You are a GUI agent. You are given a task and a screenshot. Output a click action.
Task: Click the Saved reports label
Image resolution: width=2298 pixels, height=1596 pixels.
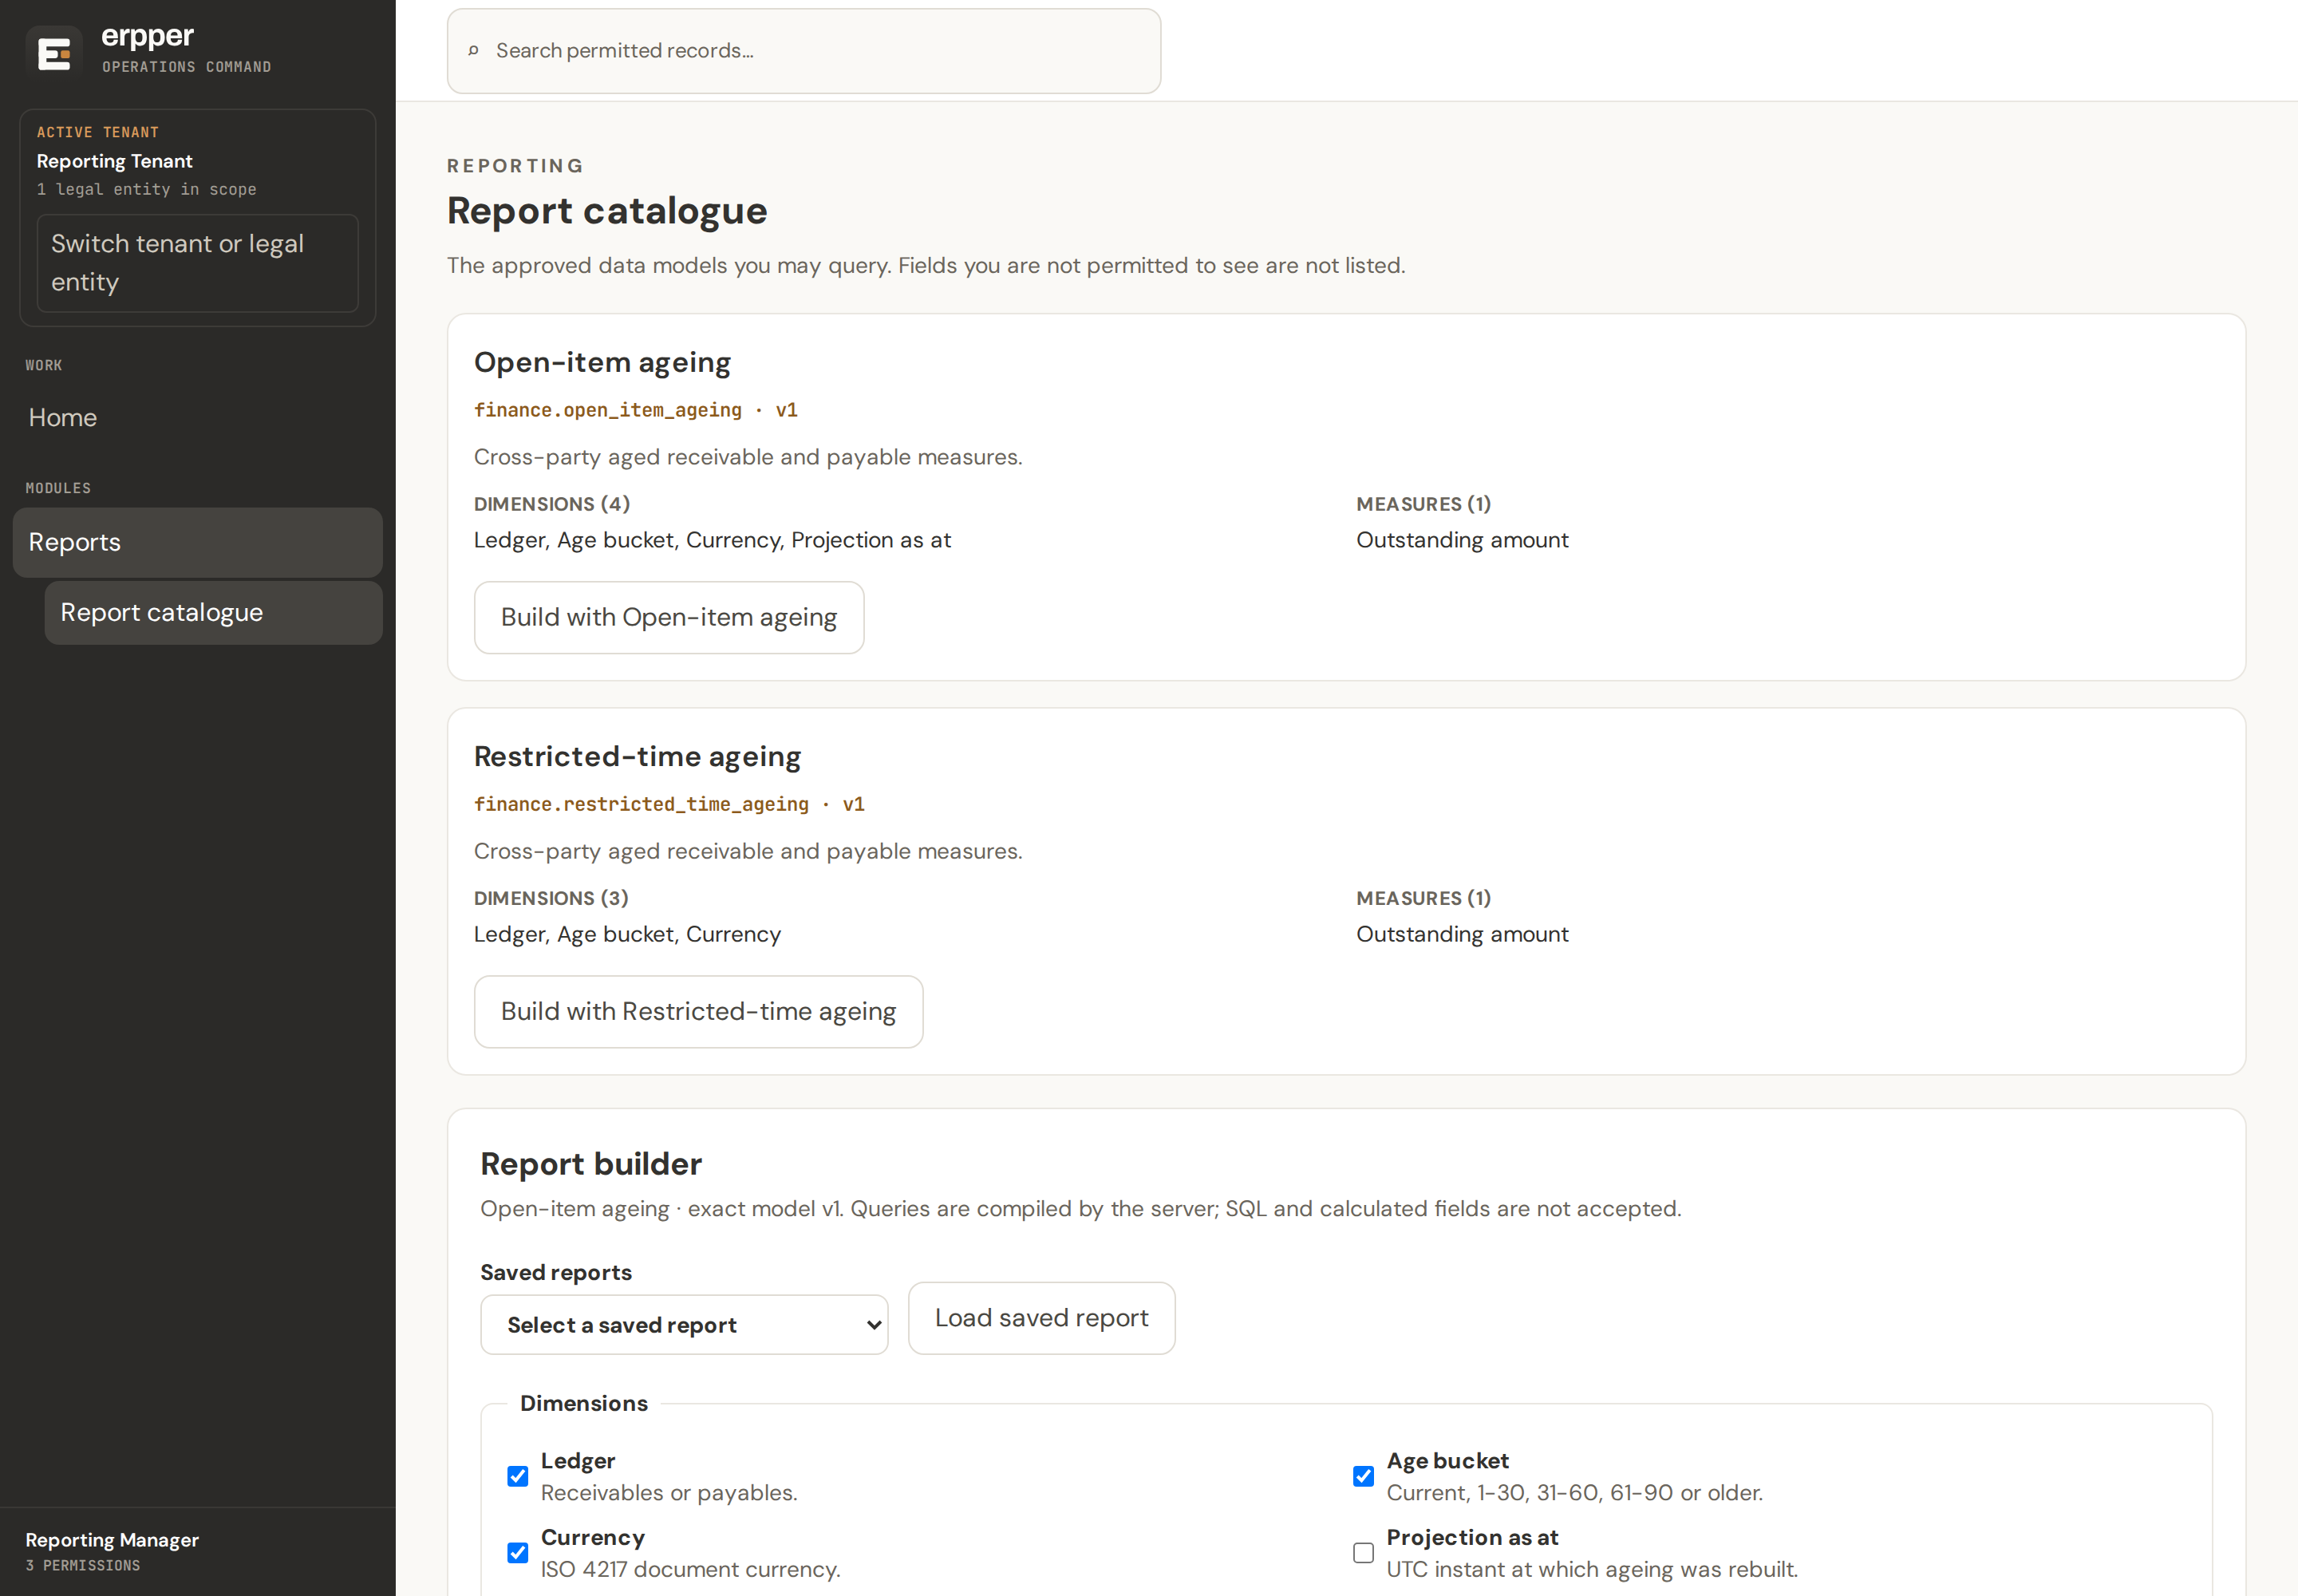pos(556,1272)
